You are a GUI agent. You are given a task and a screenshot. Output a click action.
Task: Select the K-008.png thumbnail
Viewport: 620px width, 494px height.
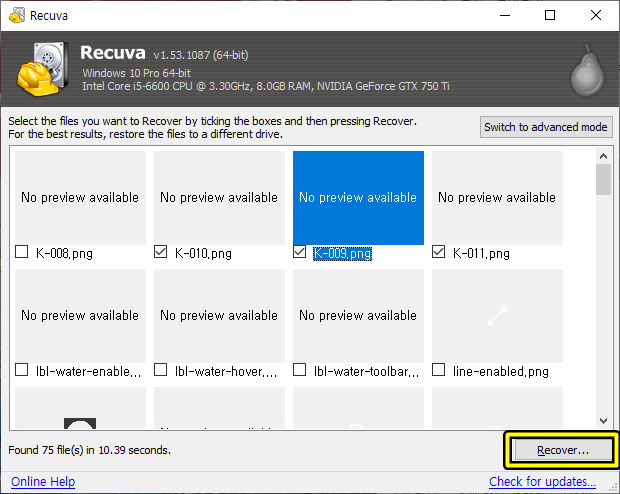pyautogui.click(x=80, y=198)
